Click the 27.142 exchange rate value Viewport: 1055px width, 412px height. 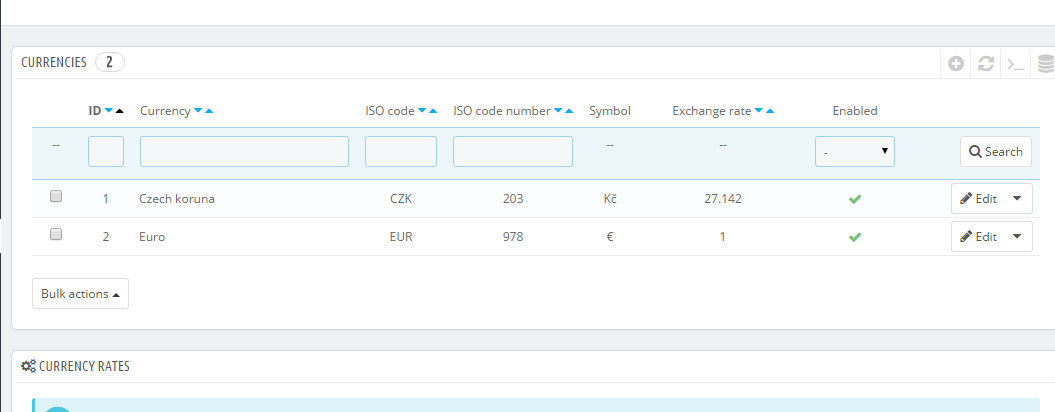click(723, 199)
